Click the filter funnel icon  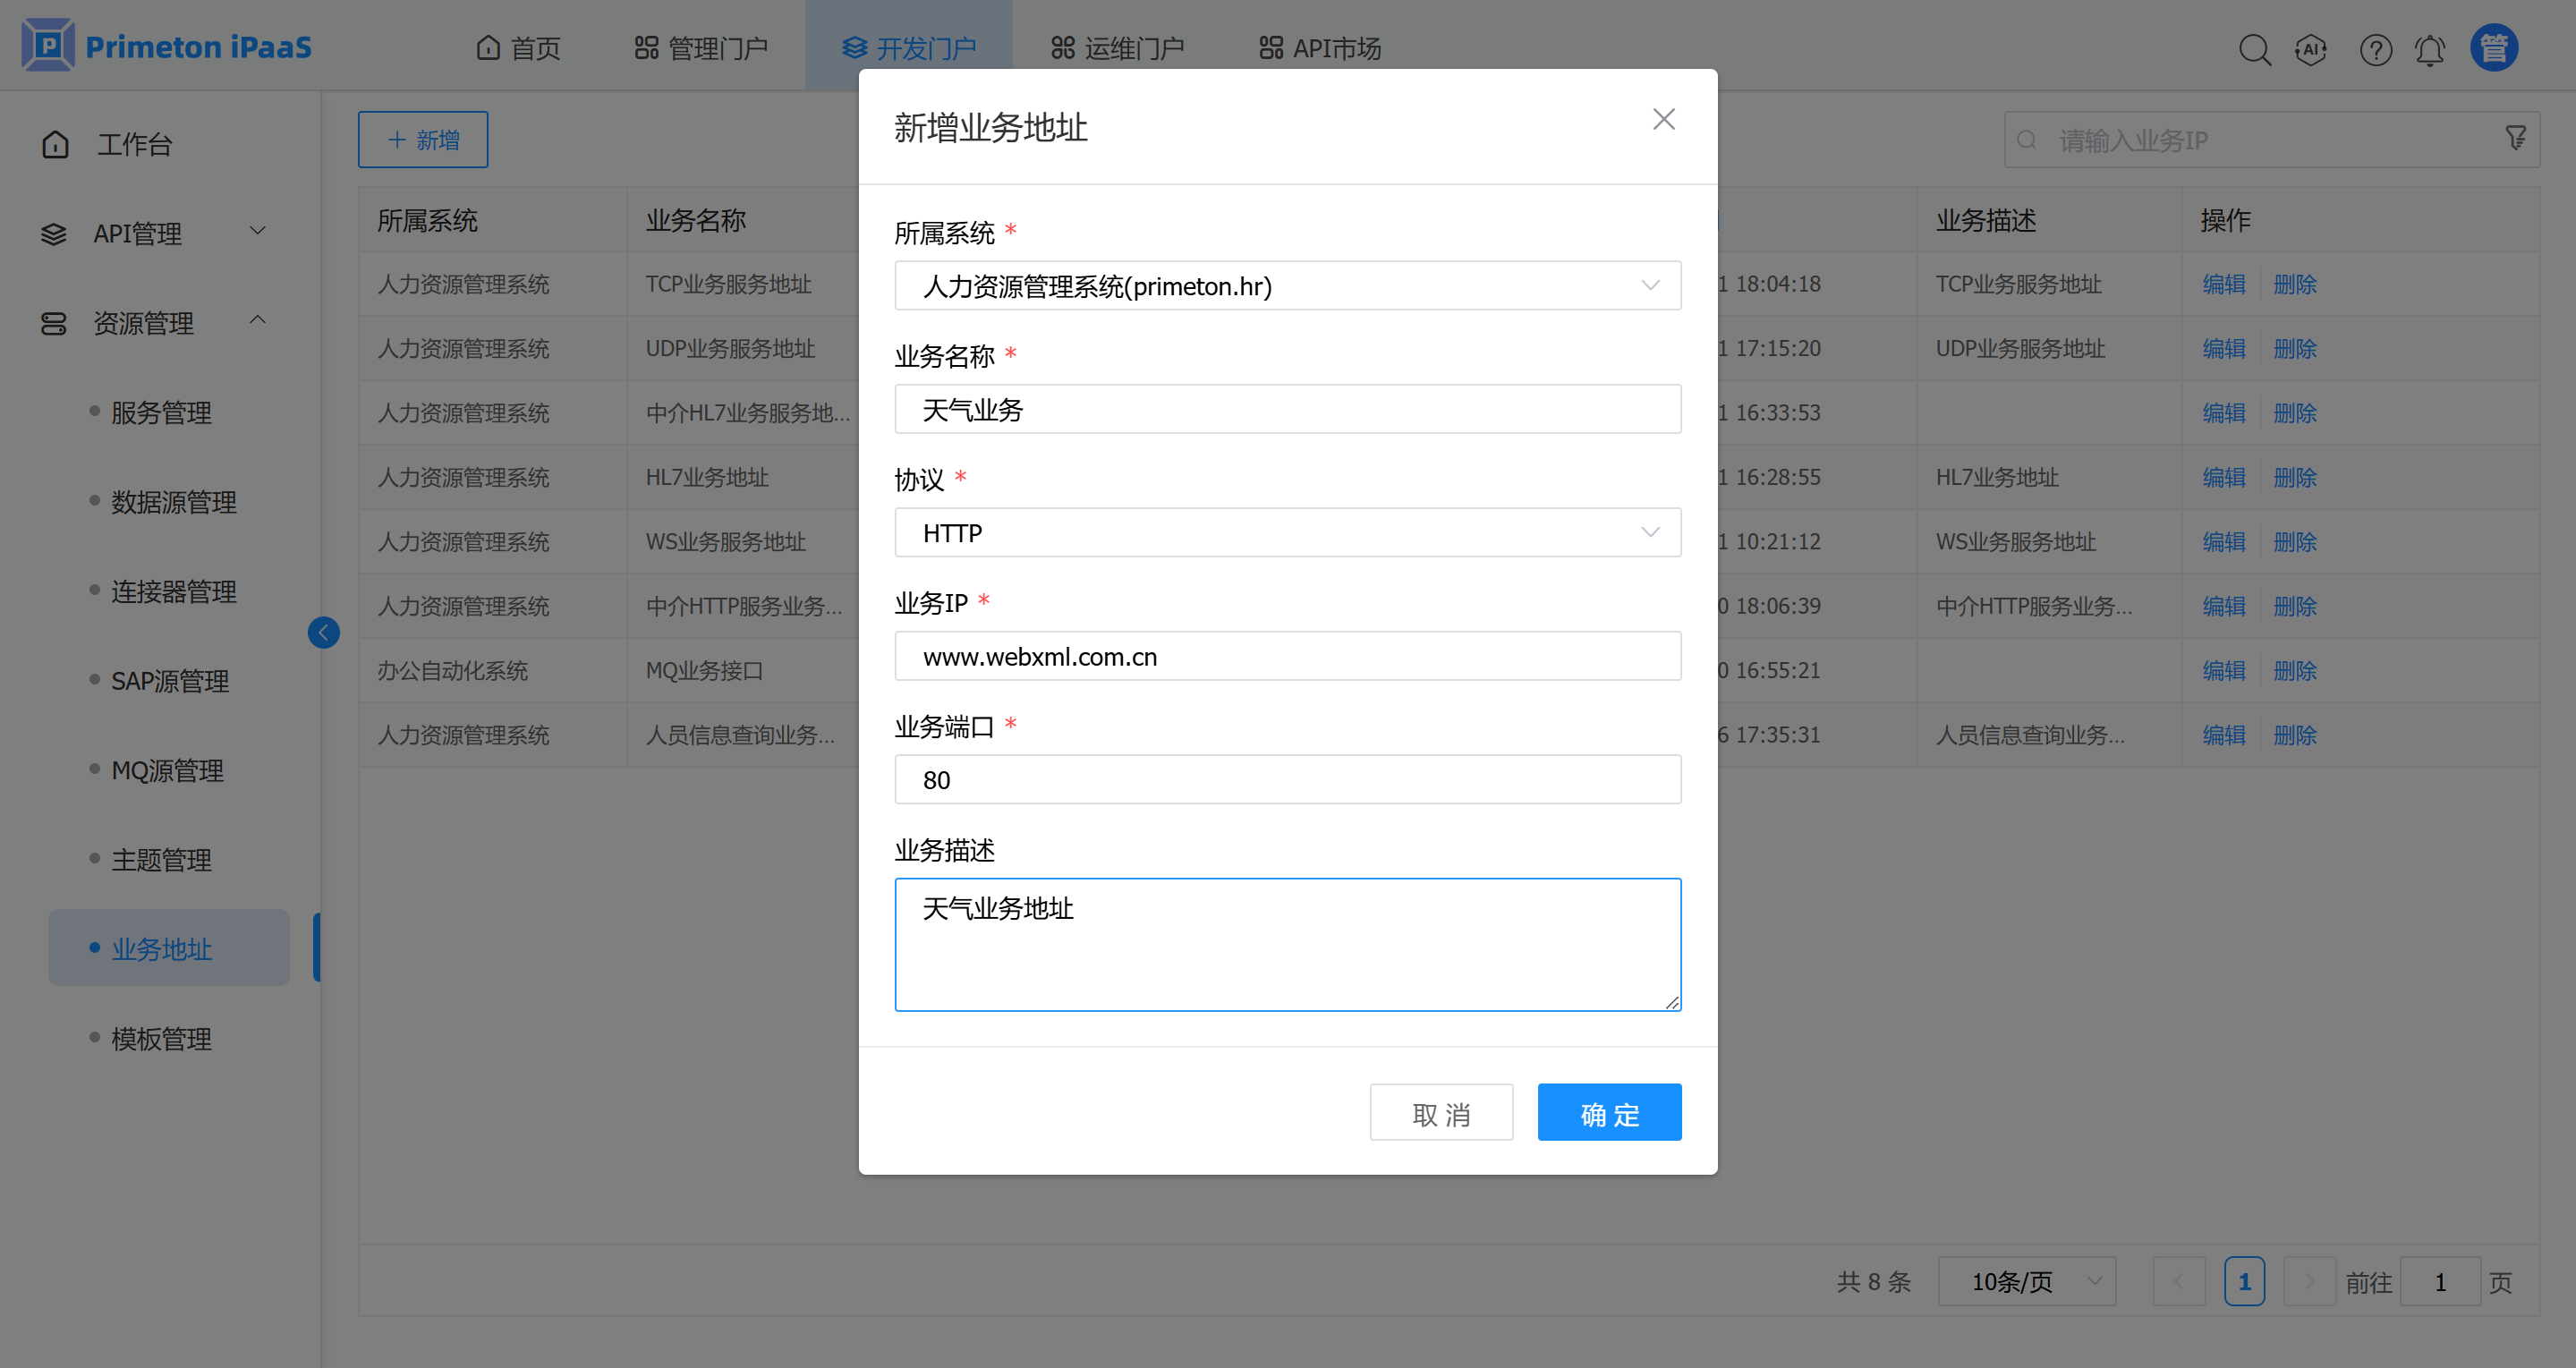click(2516, 139)
